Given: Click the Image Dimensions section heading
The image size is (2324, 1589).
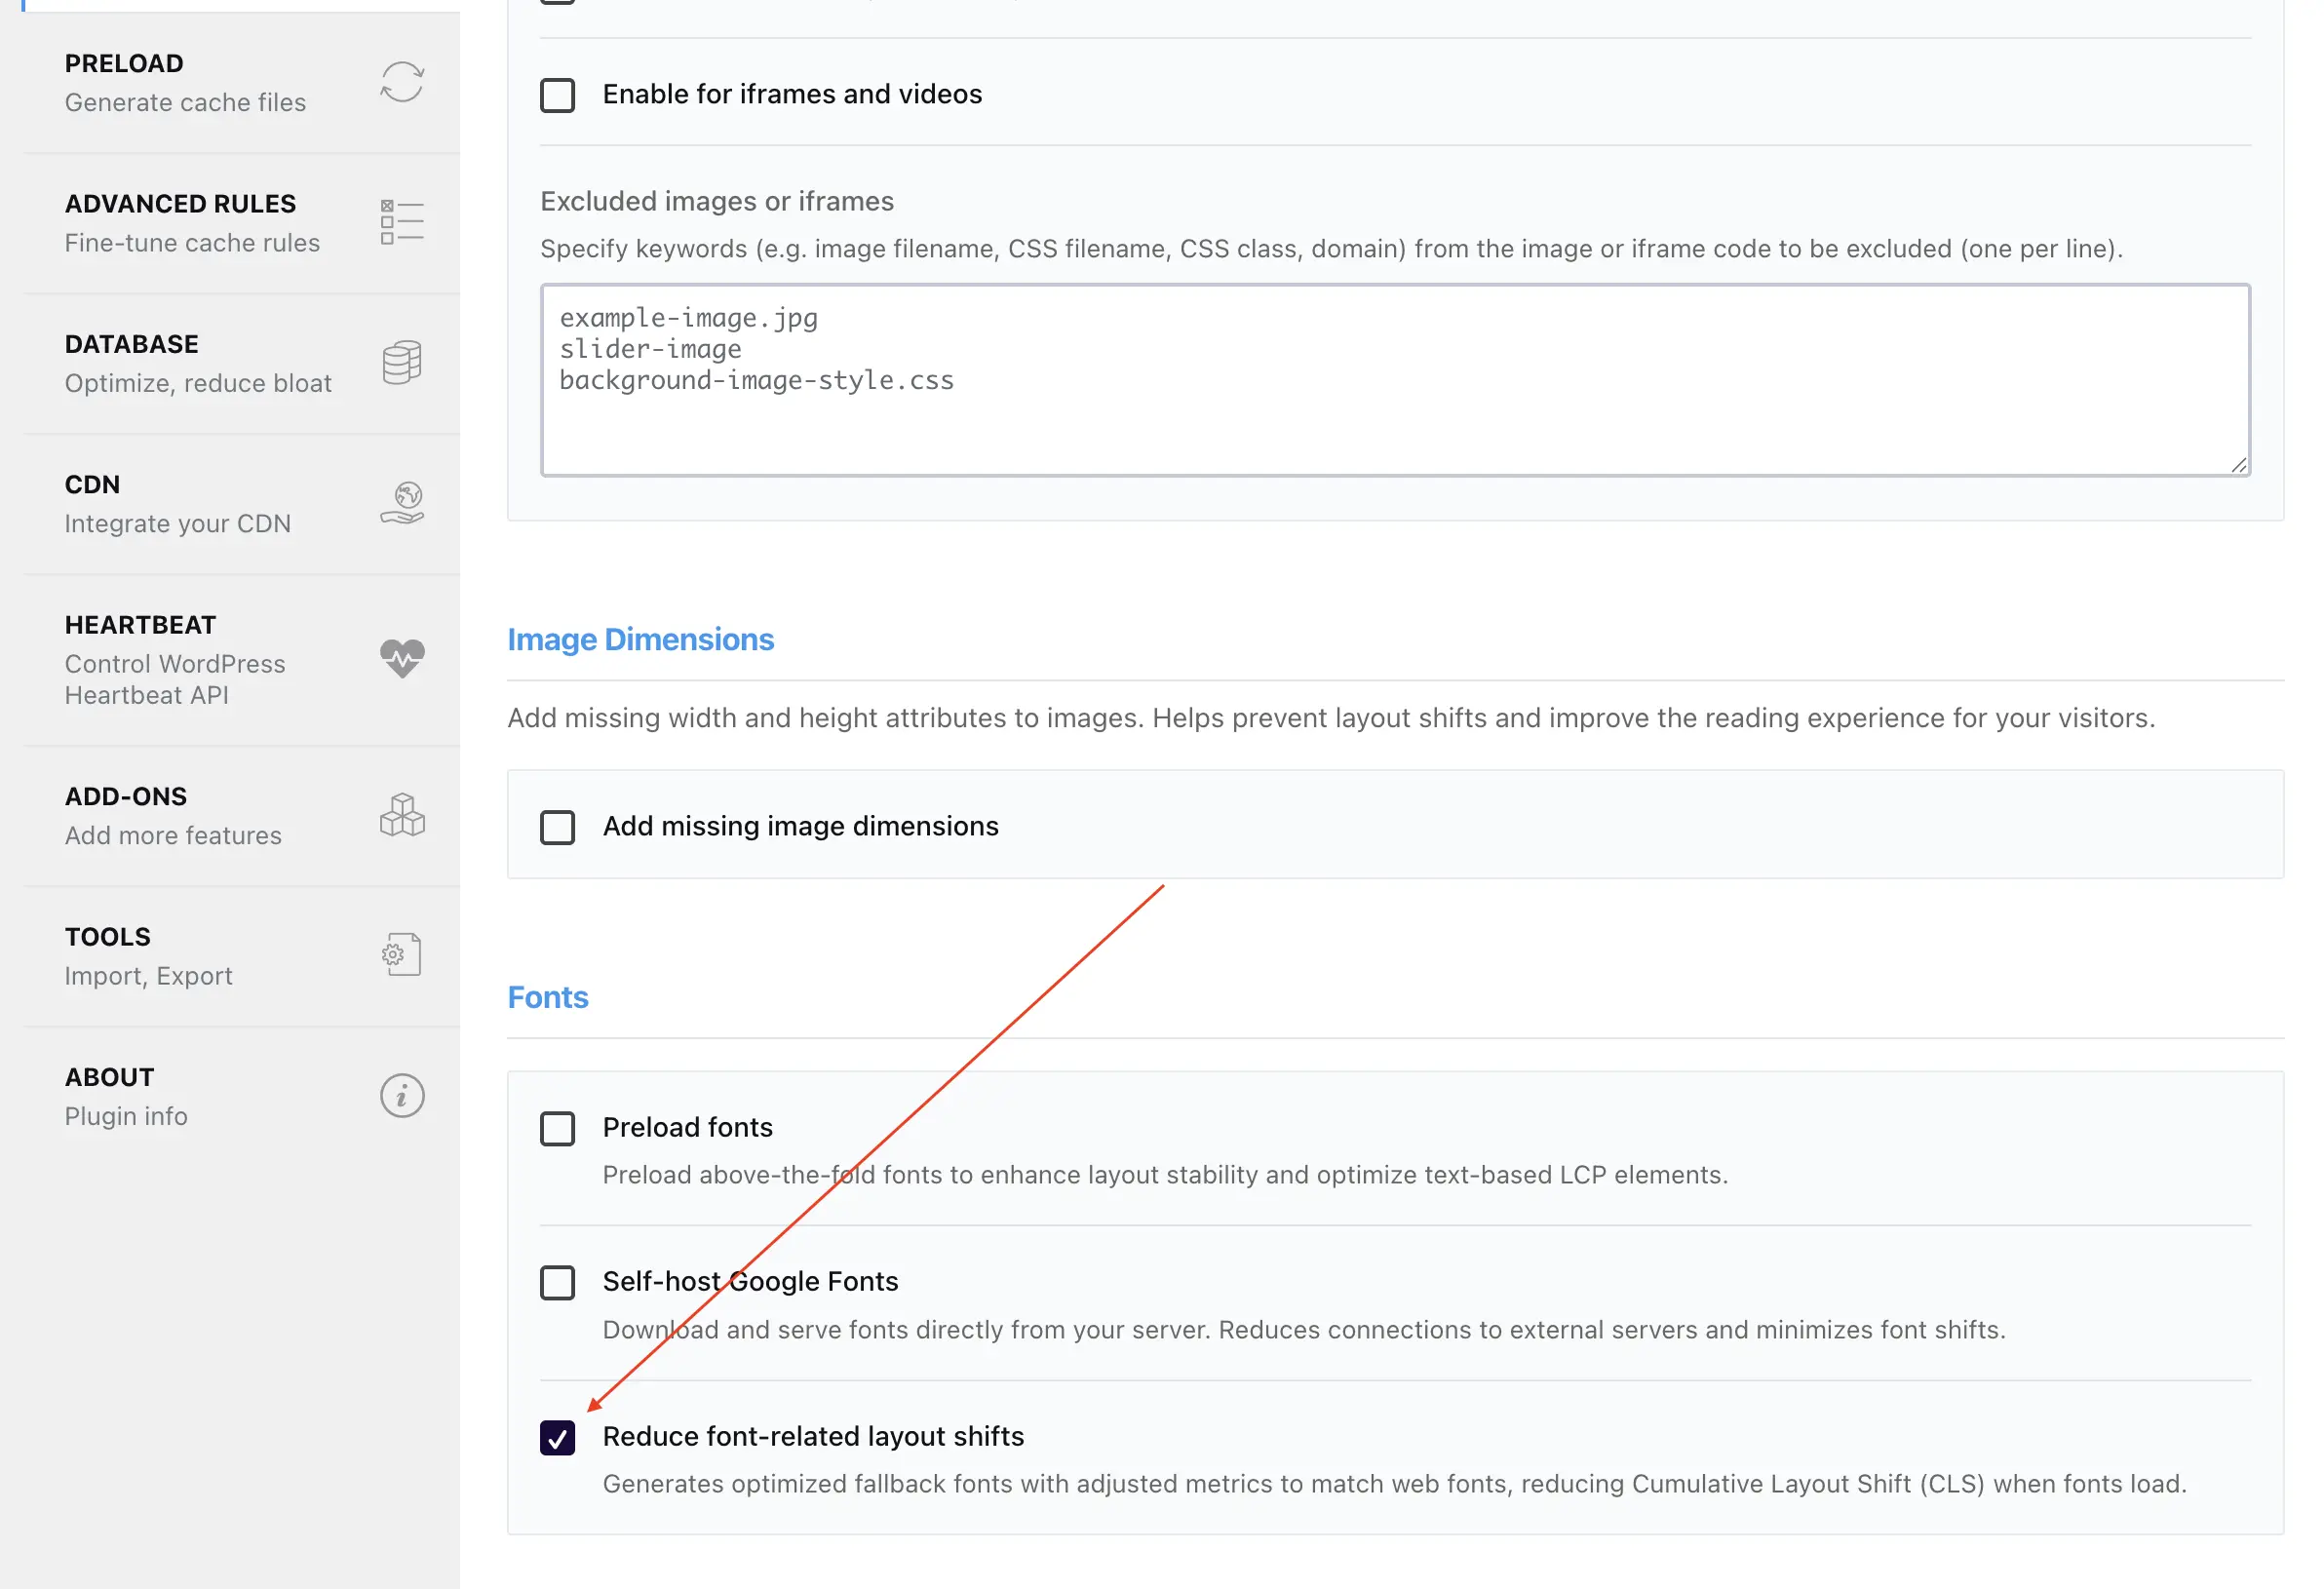Looking at the screenshot, I should click(640, 640).
